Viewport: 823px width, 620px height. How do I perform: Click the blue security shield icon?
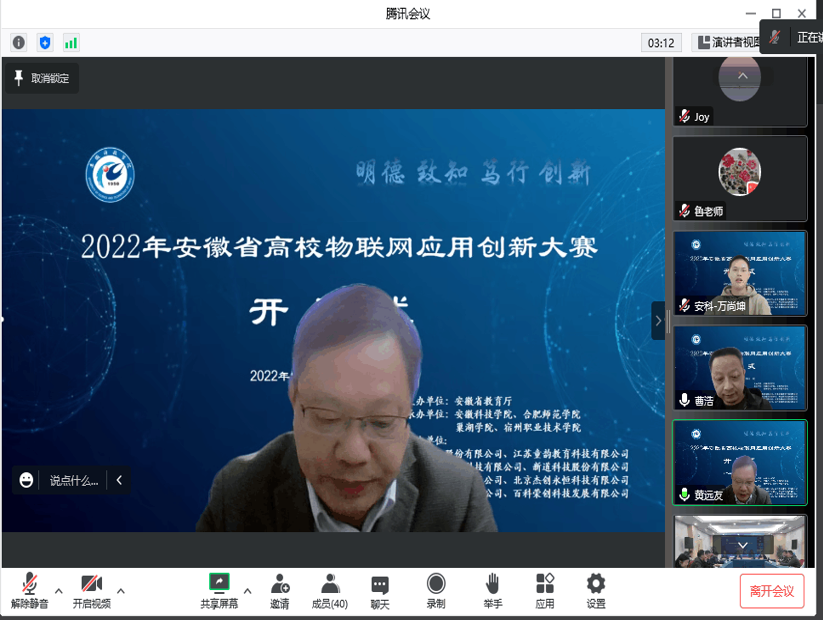click(45, 42)
